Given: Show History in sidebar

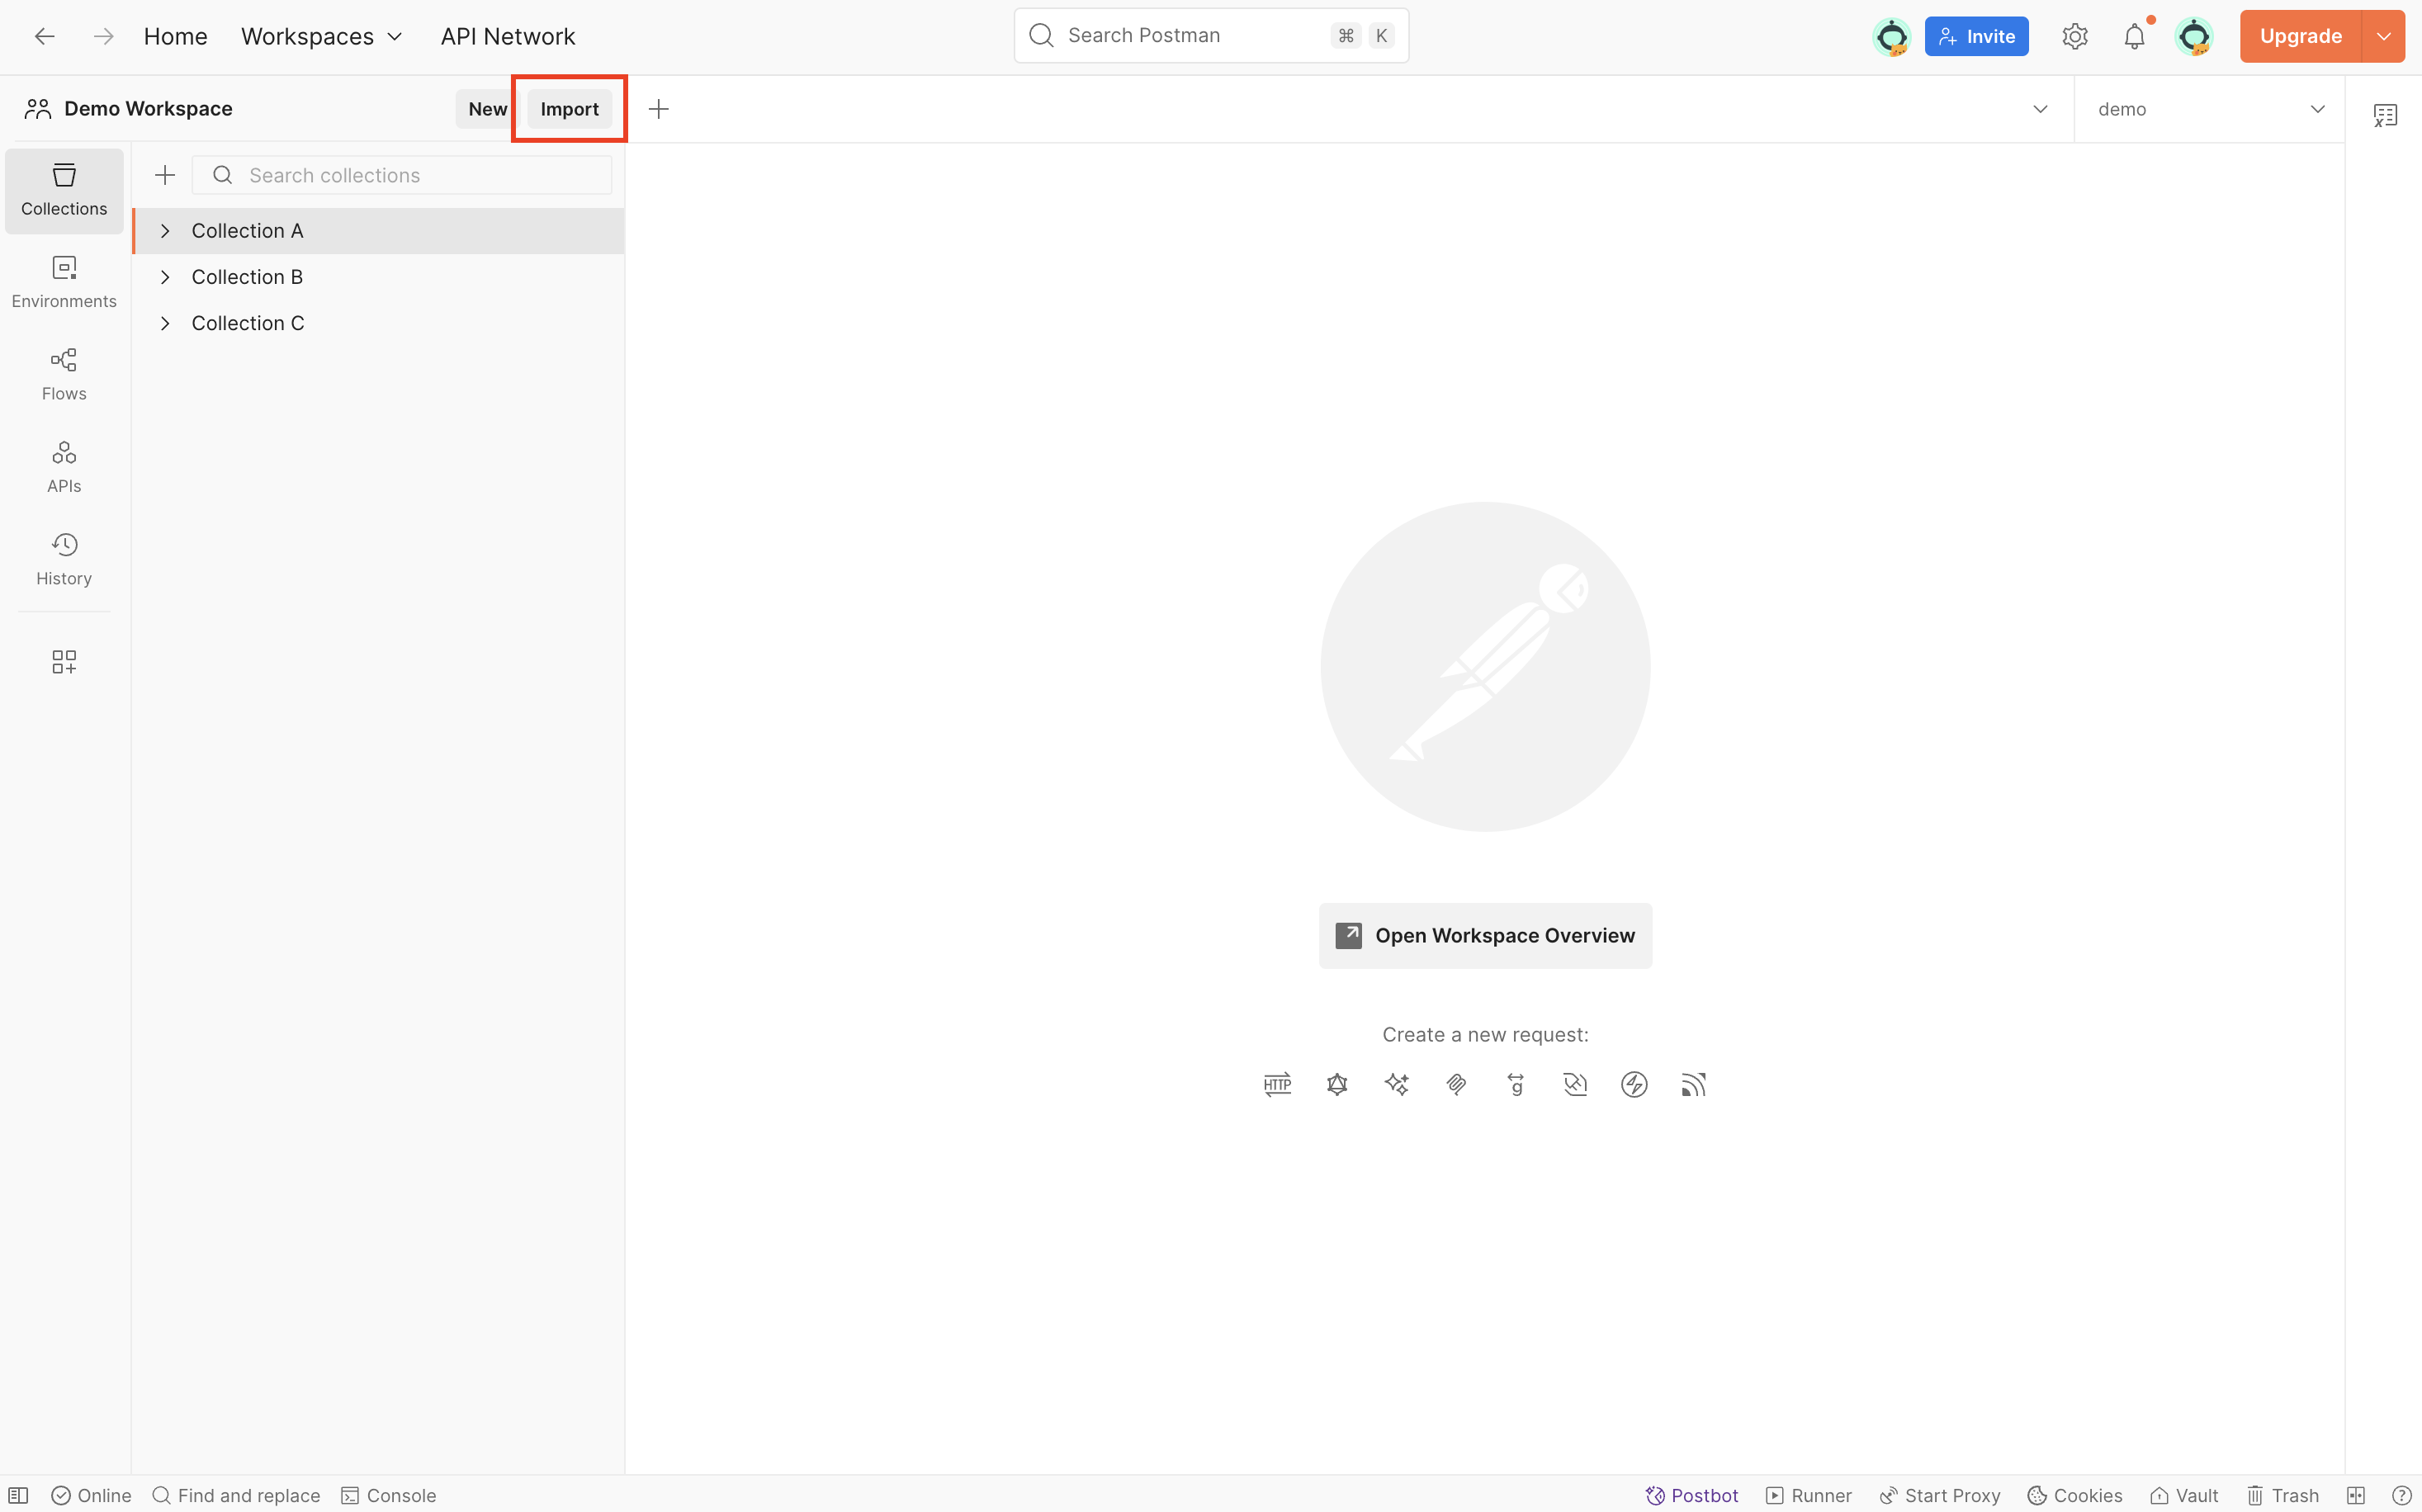Looking at the screenshot, I should [x=64, y=560].
